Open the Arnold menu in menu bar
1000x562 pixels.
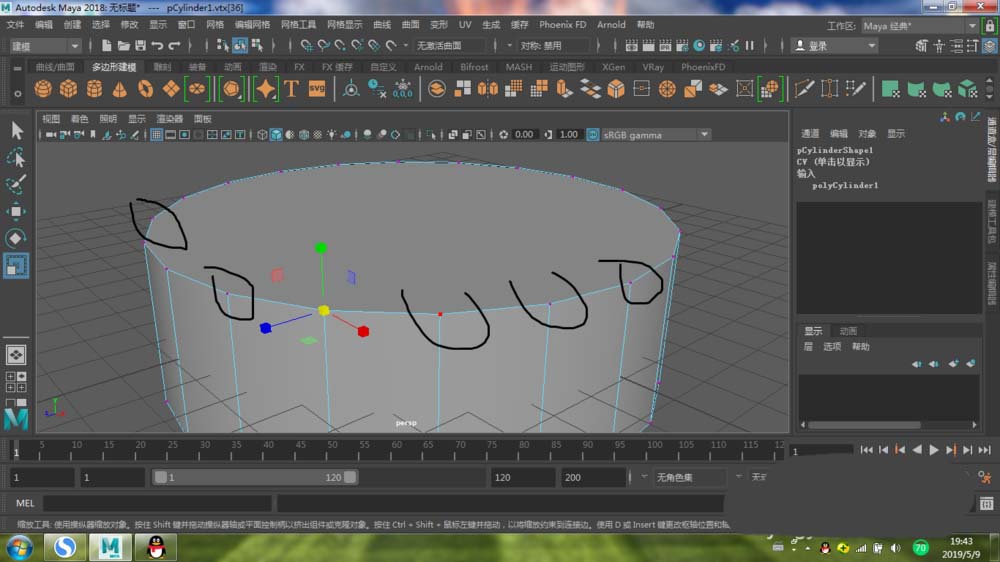point(611,24)
